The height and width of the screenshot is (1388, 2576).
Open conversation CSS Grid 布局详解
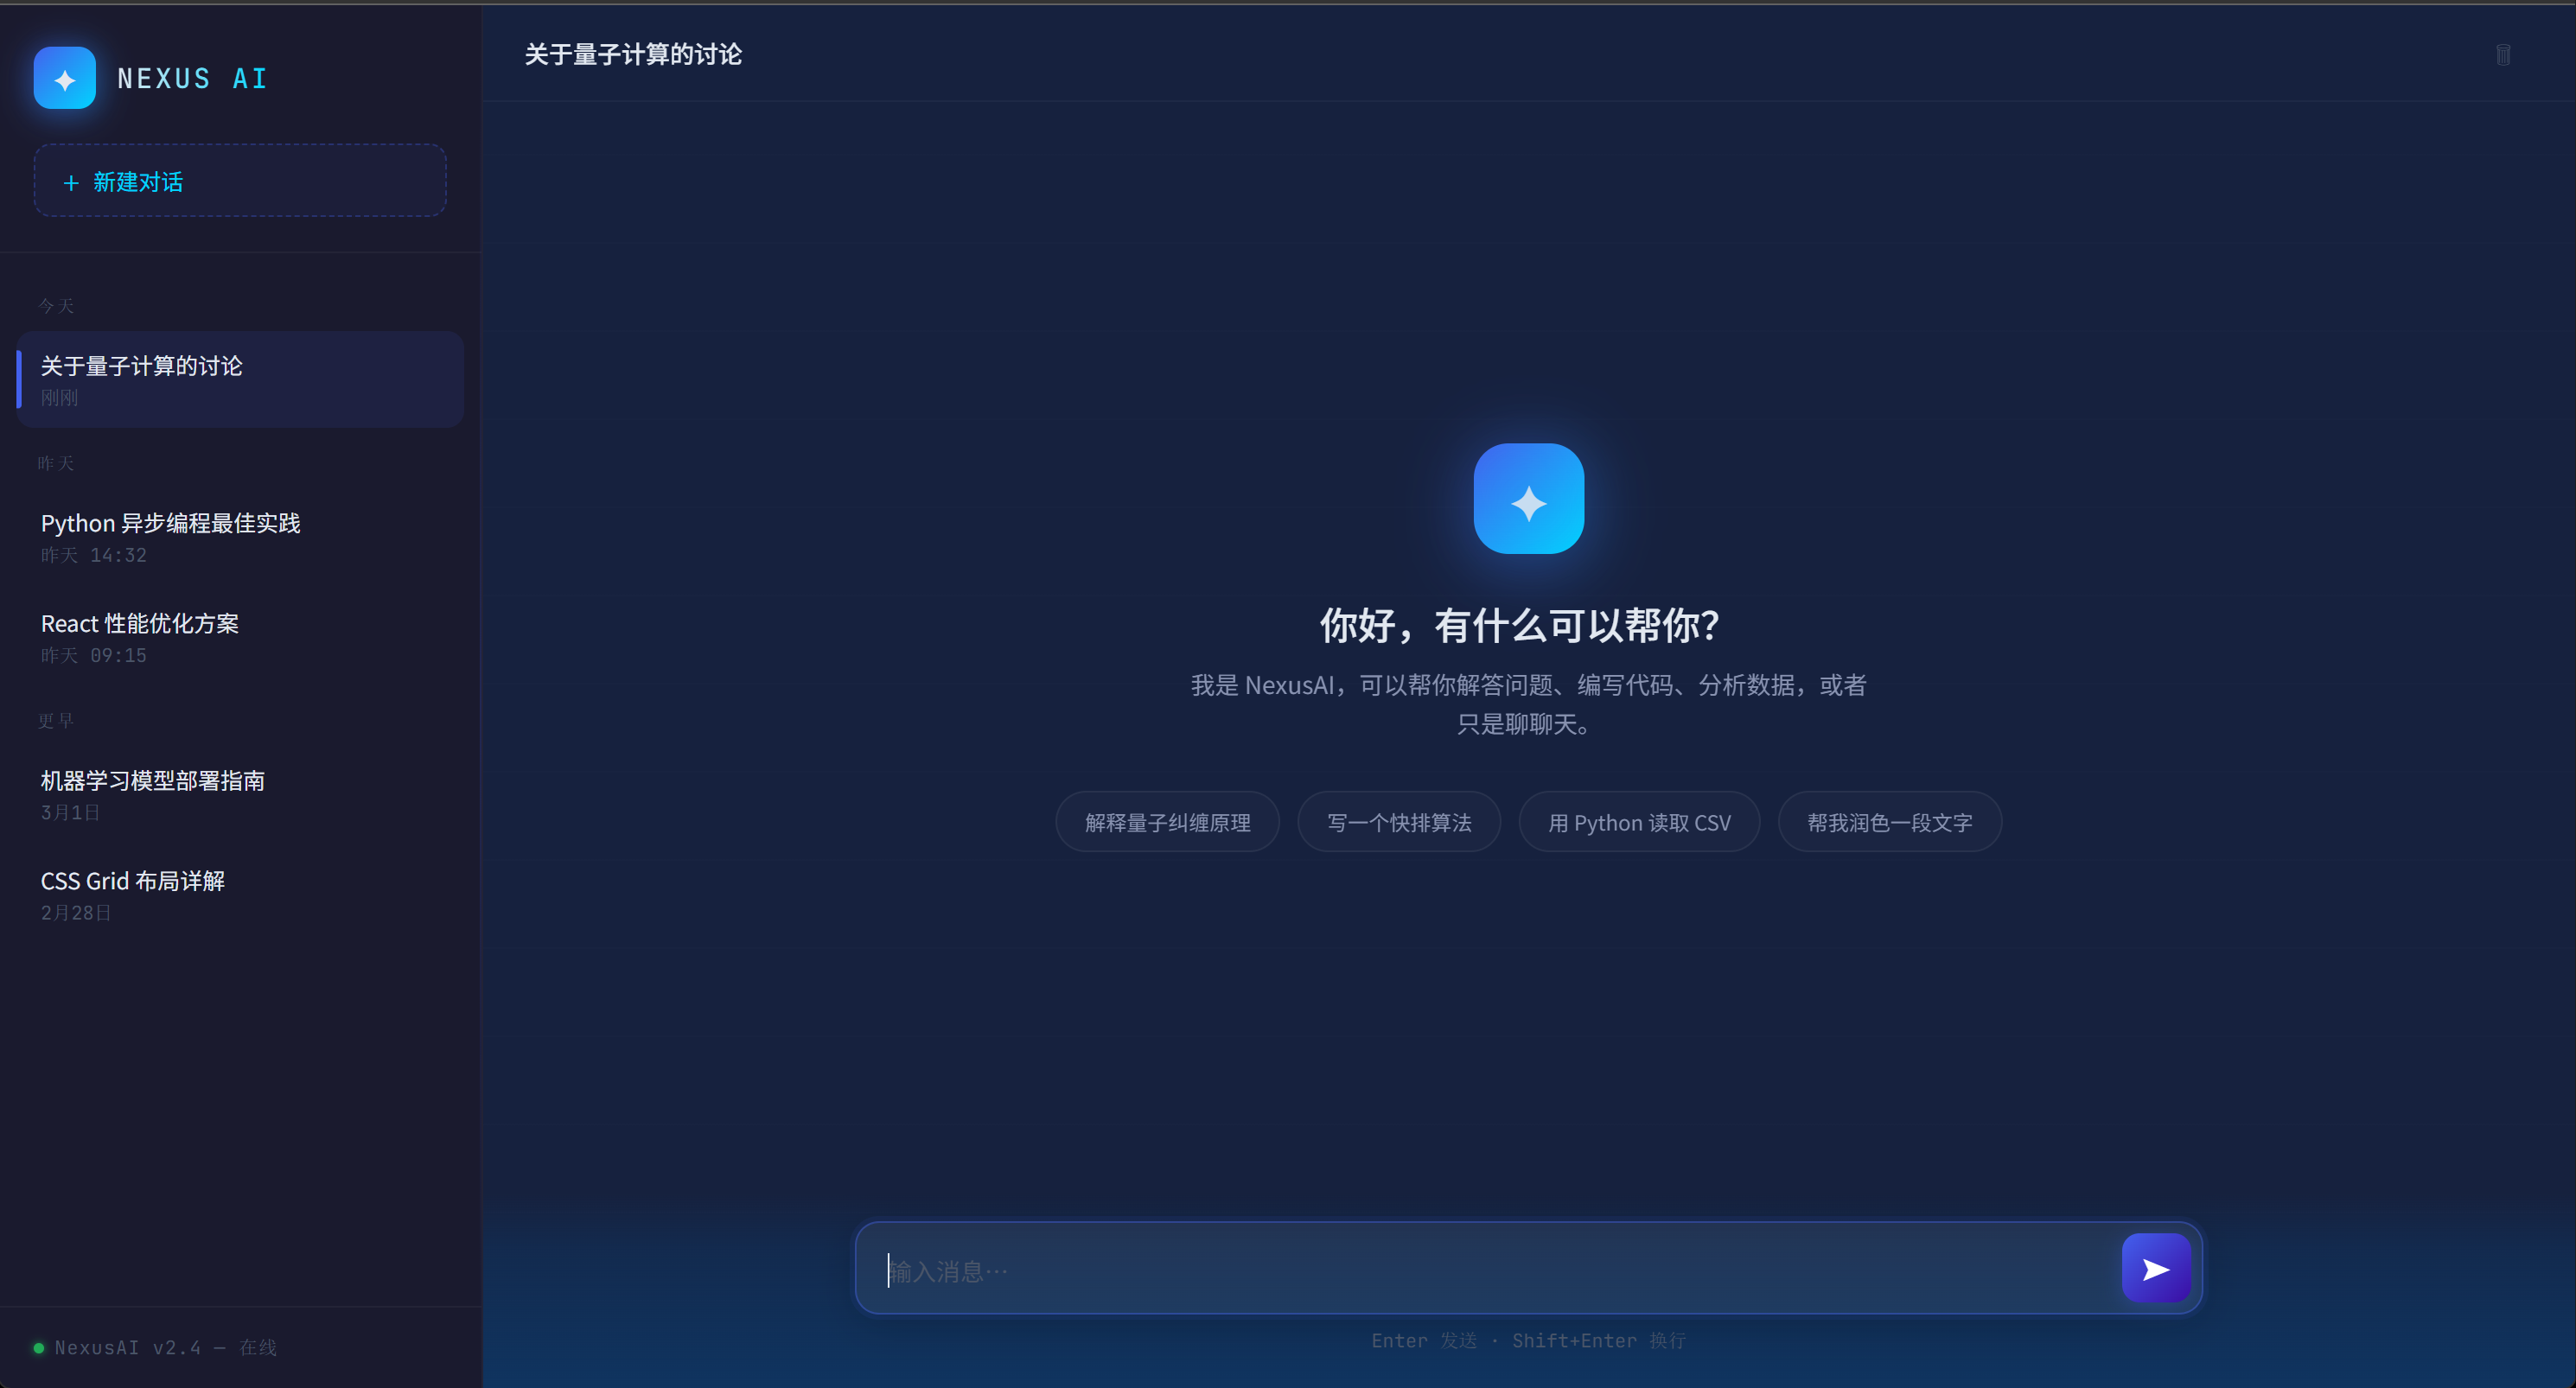coord(240,895)
